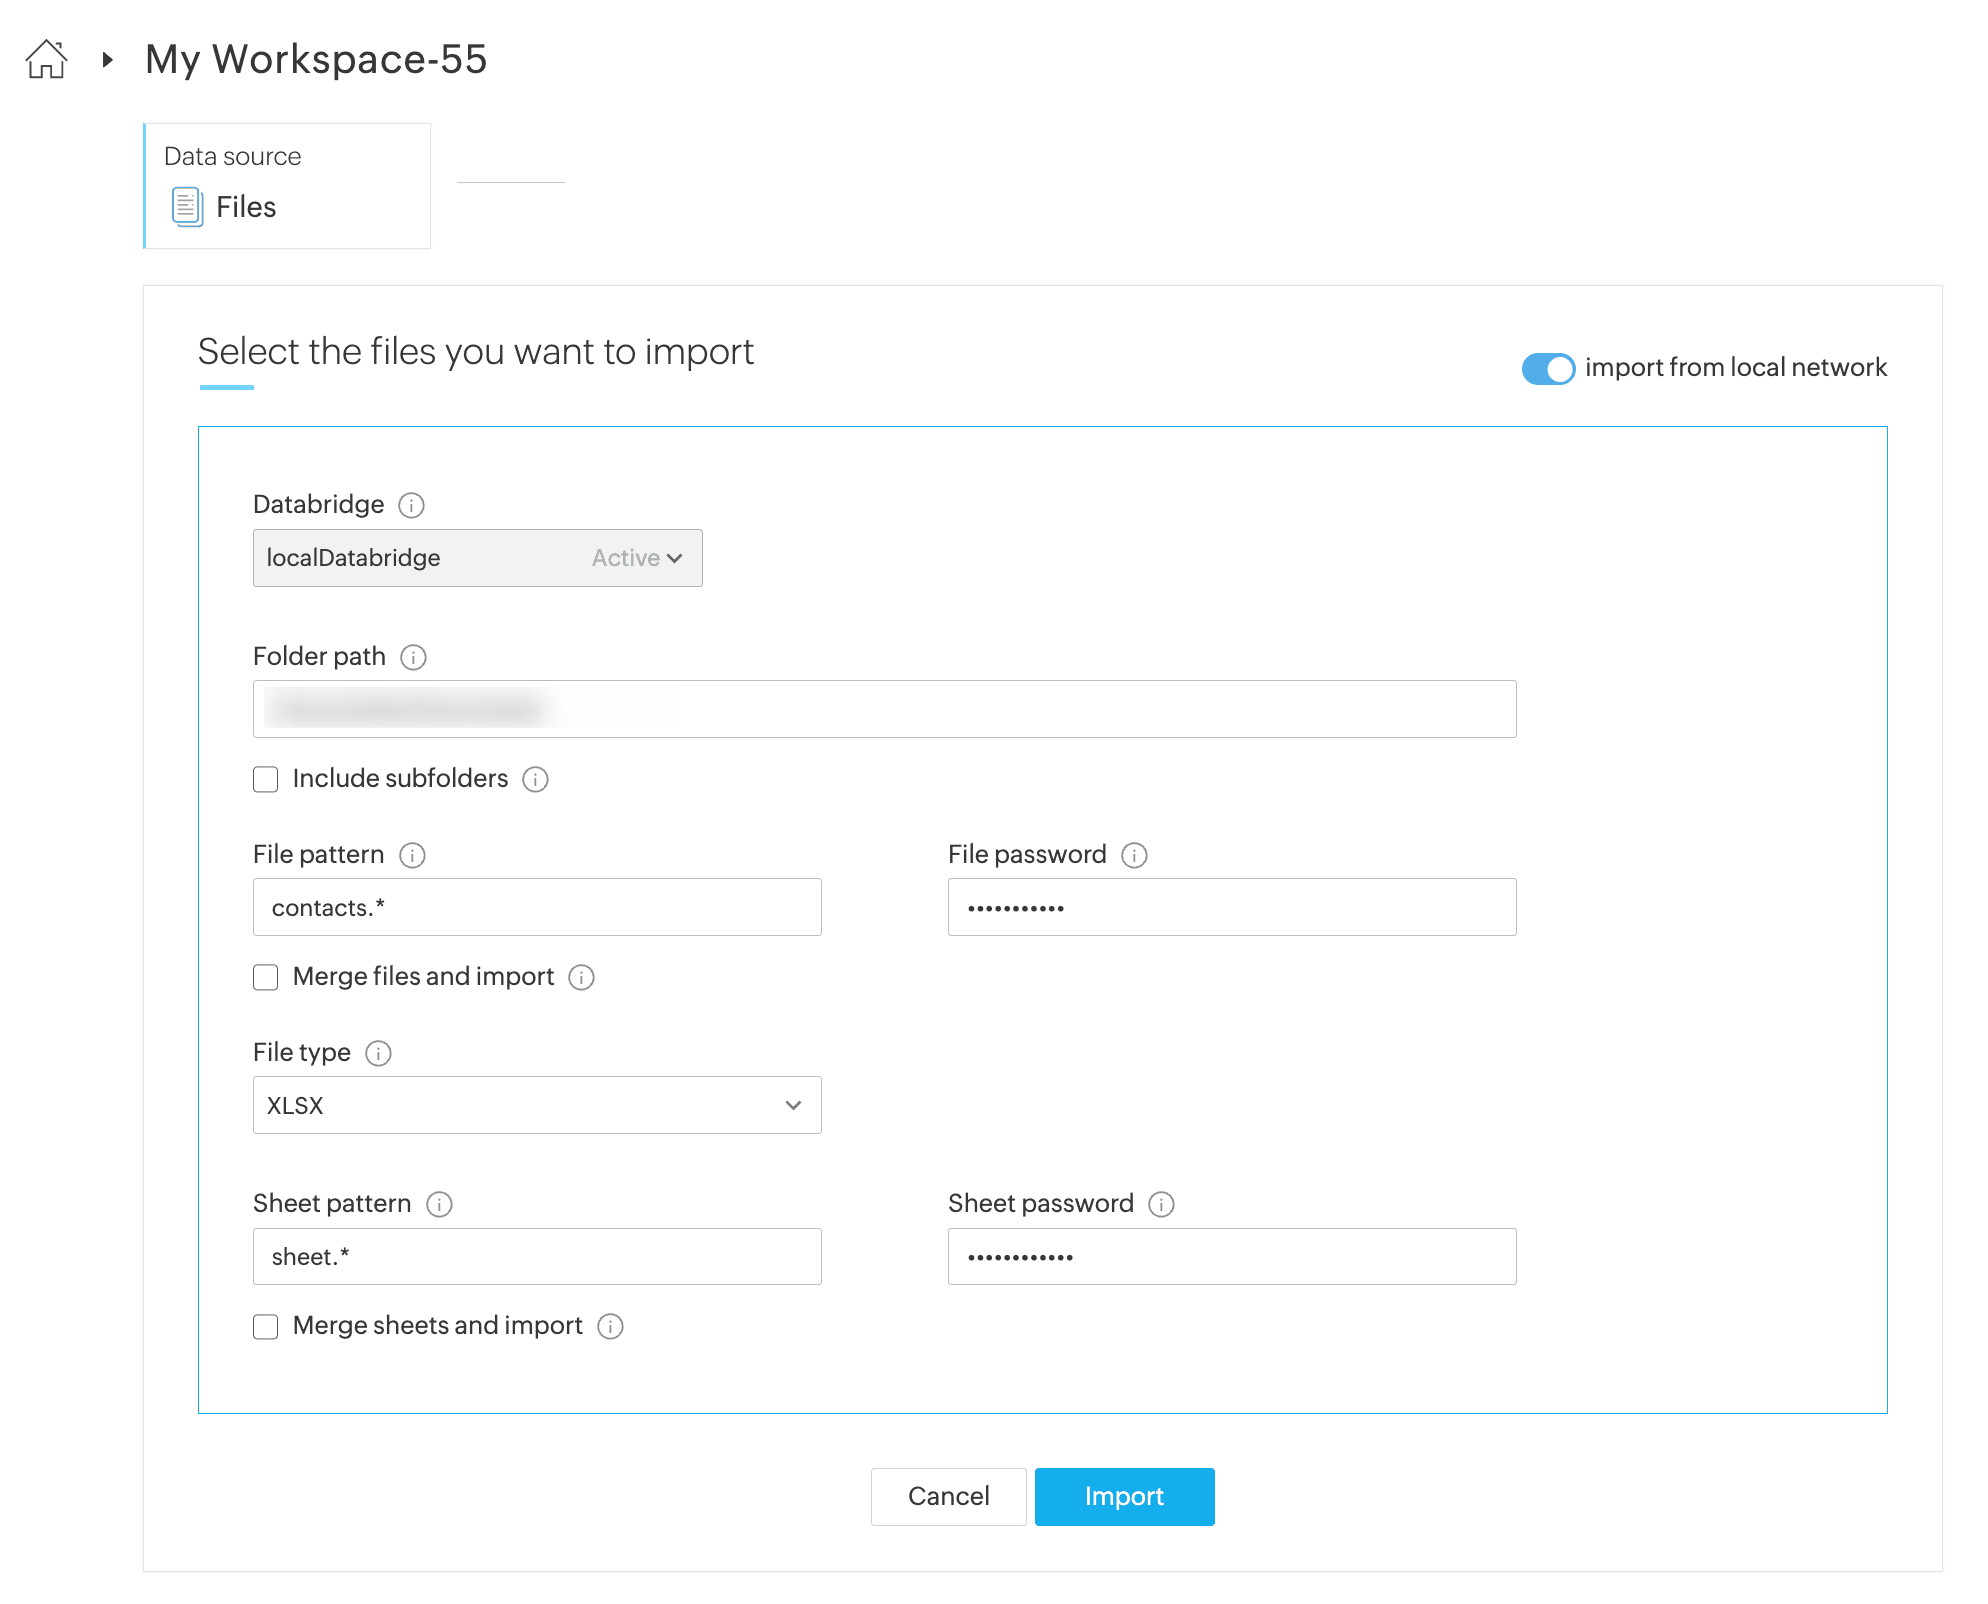Click the Merge sheets info icon

[610, 1326]
